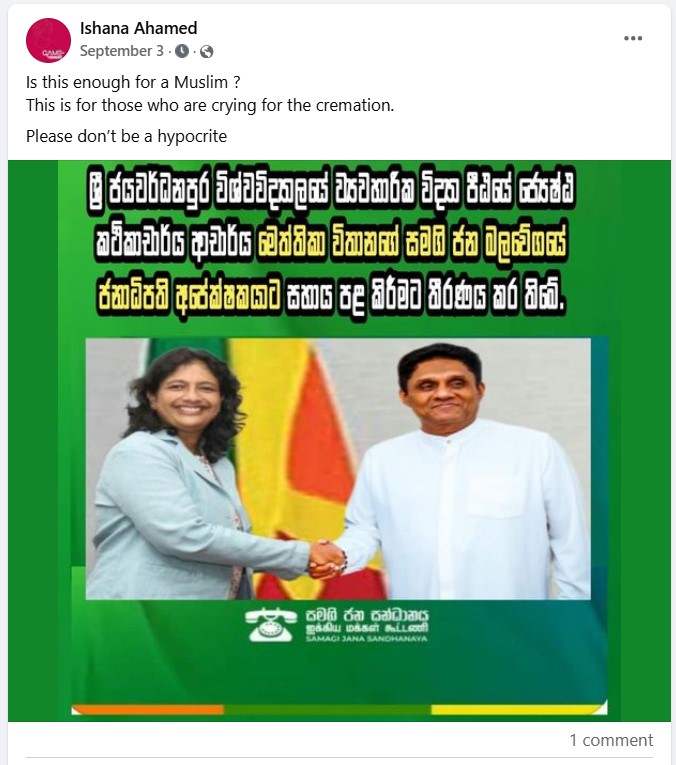Viewport: 676px width, 765px height.
Task: Open the three-dot post options menu
Action: pyautogui.click(x=633, y=38)
